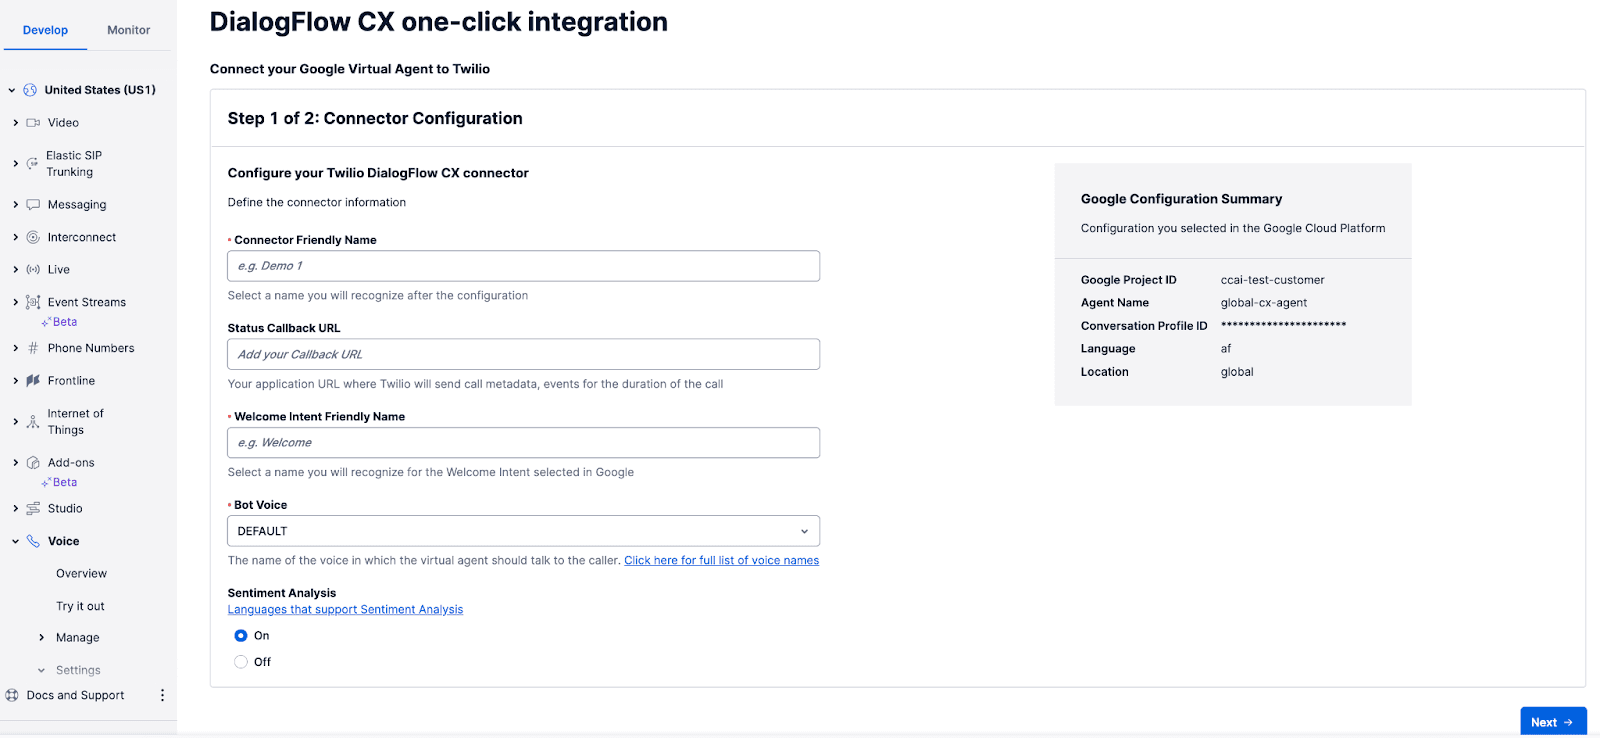Click the Next button
The width and height of the screenshot is (1600, 738).
(x=1552, y=722)
